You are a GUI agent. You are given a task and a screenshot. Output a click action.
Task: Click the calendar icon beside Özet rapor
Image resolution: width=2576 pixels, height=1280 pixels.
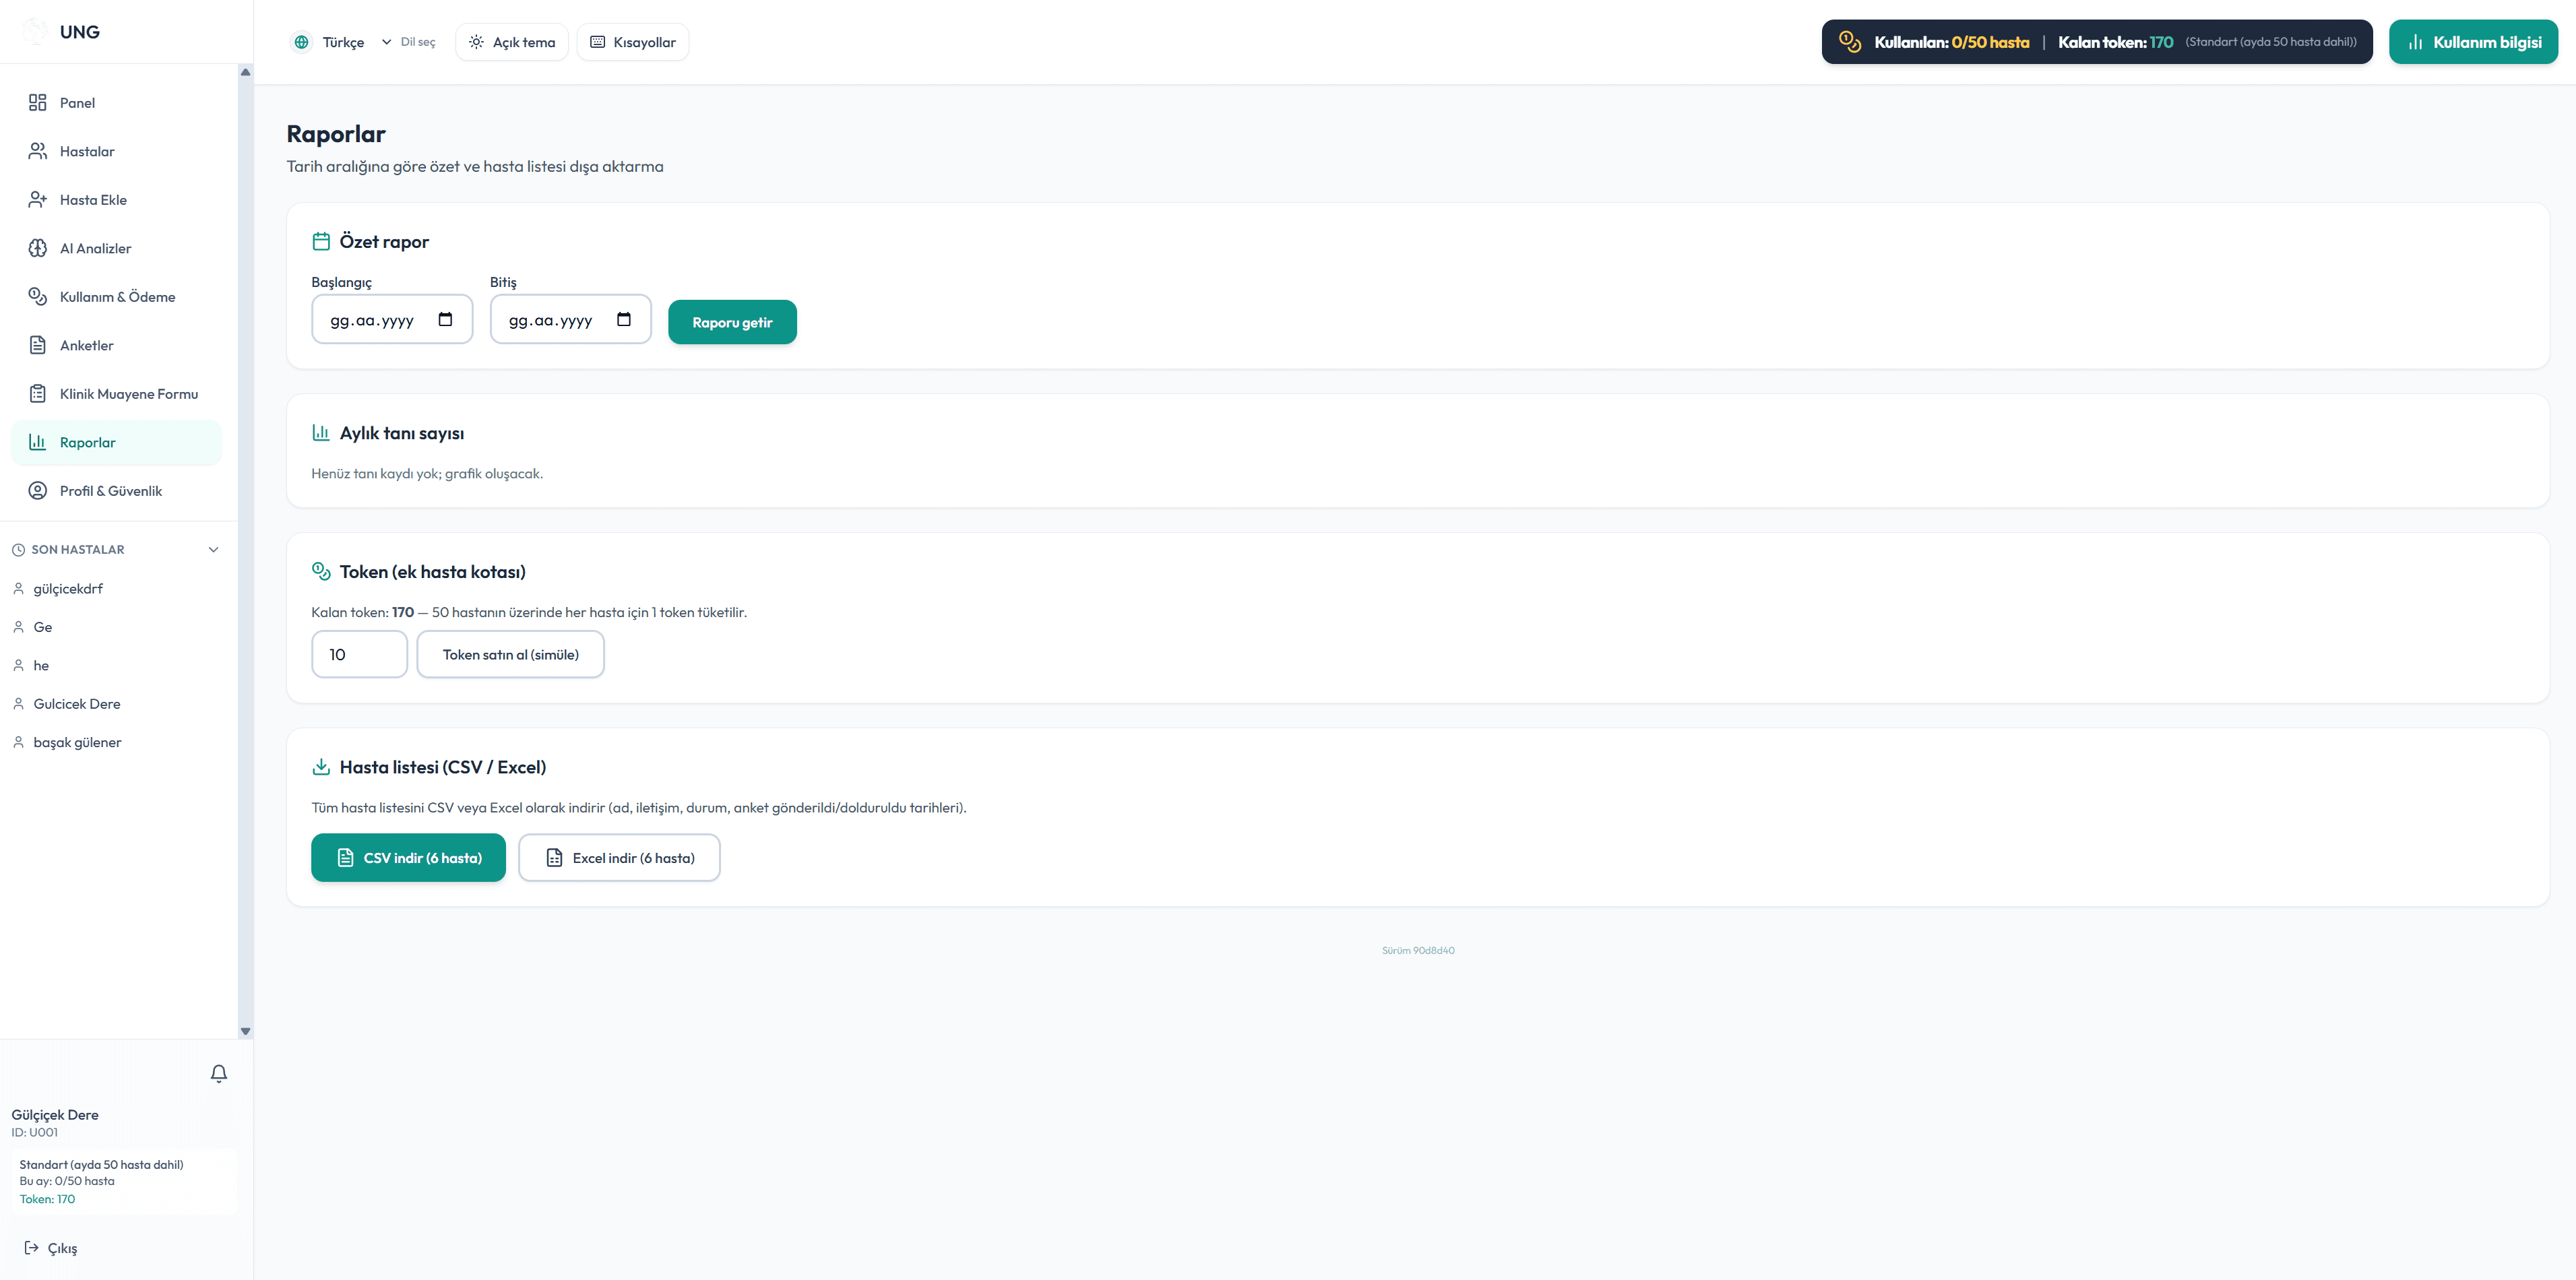click(321, 241)
